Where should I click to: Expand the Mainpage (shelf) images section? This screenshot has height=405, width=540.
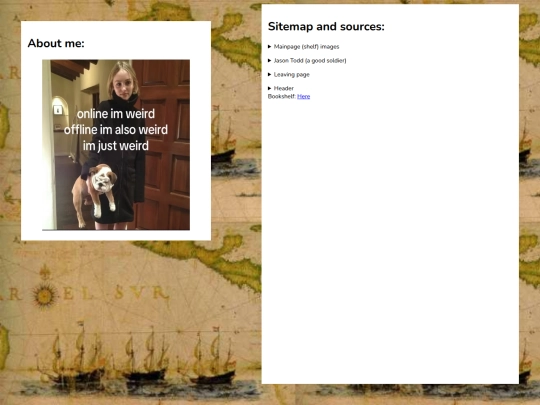coord(303,46)
